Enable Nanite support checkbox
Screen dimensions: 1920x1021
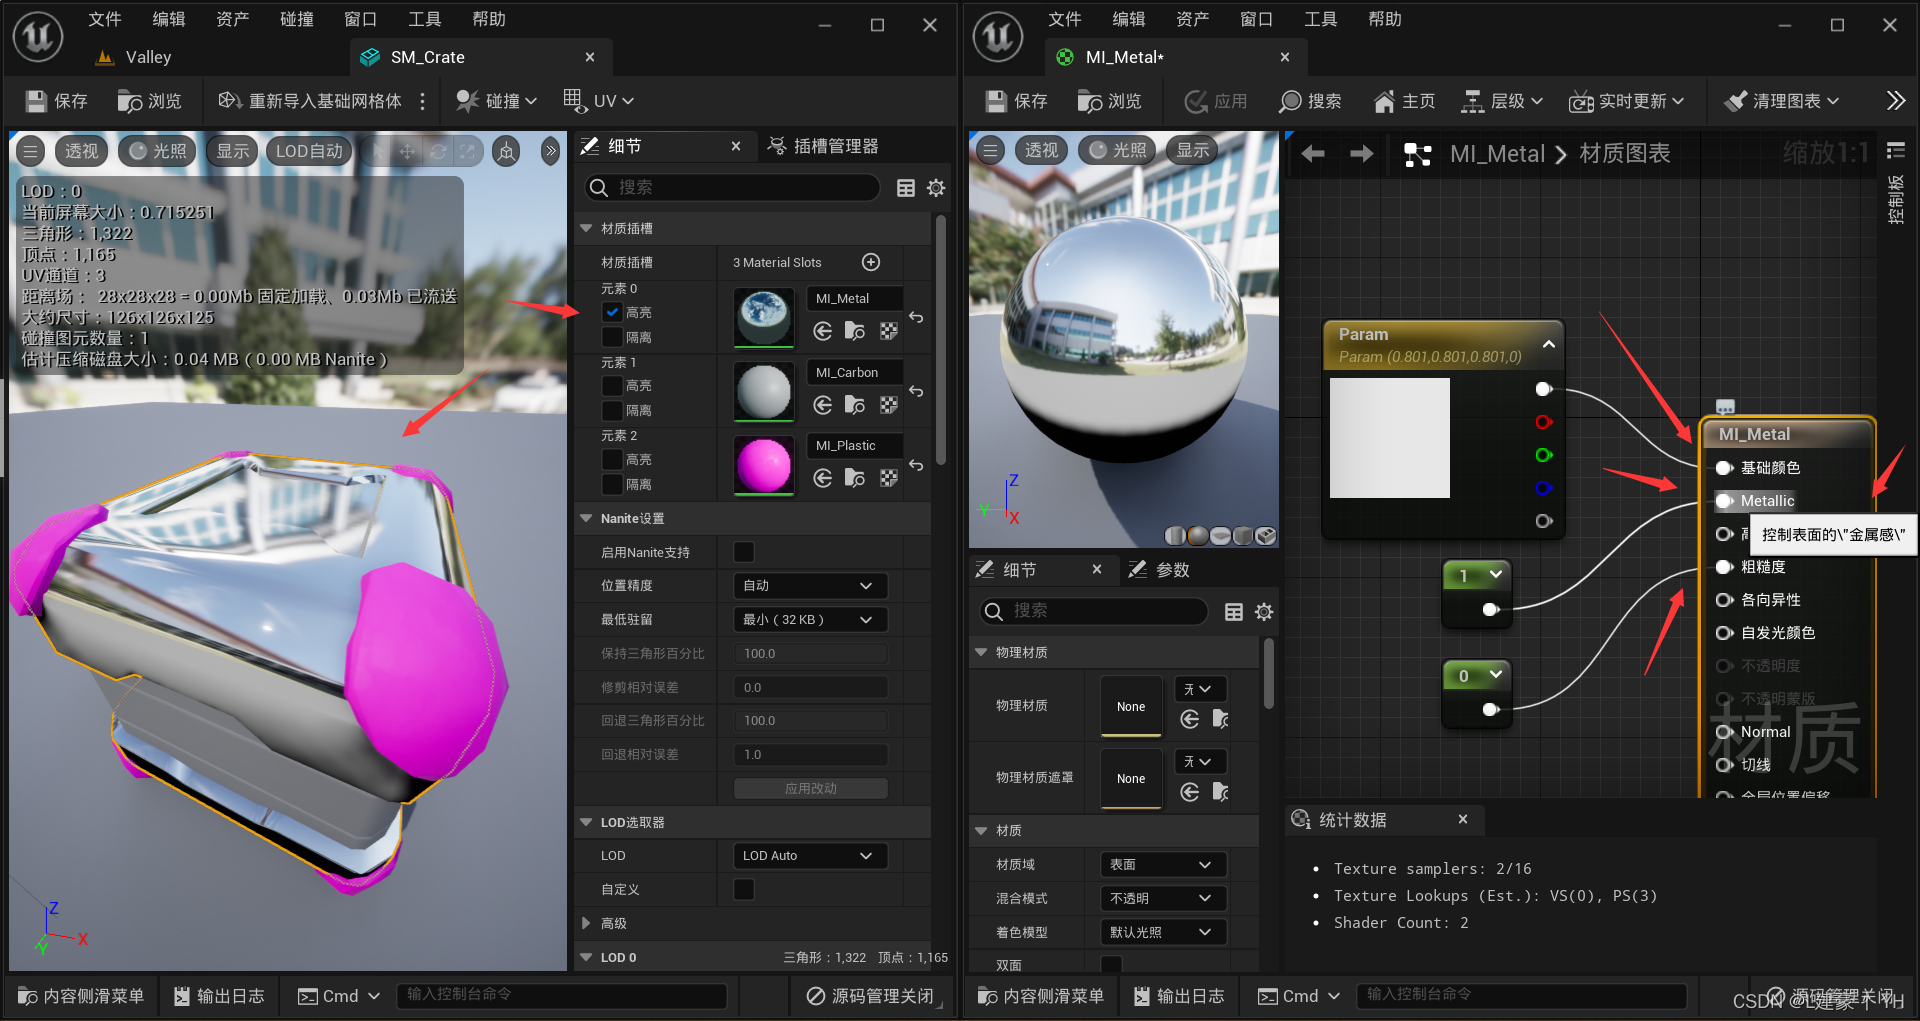pos(744,552)
